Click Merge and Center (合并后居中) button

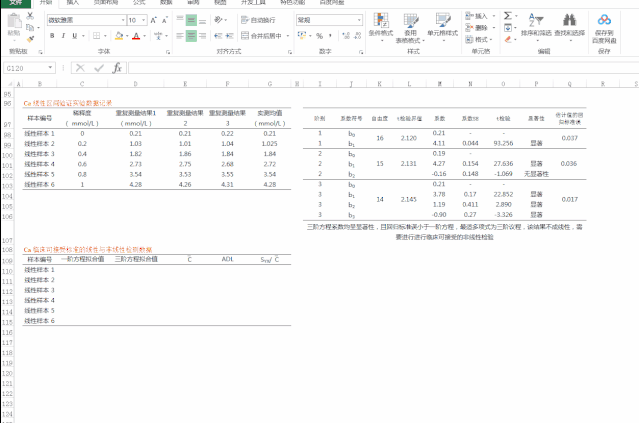(x=262, y=36)
